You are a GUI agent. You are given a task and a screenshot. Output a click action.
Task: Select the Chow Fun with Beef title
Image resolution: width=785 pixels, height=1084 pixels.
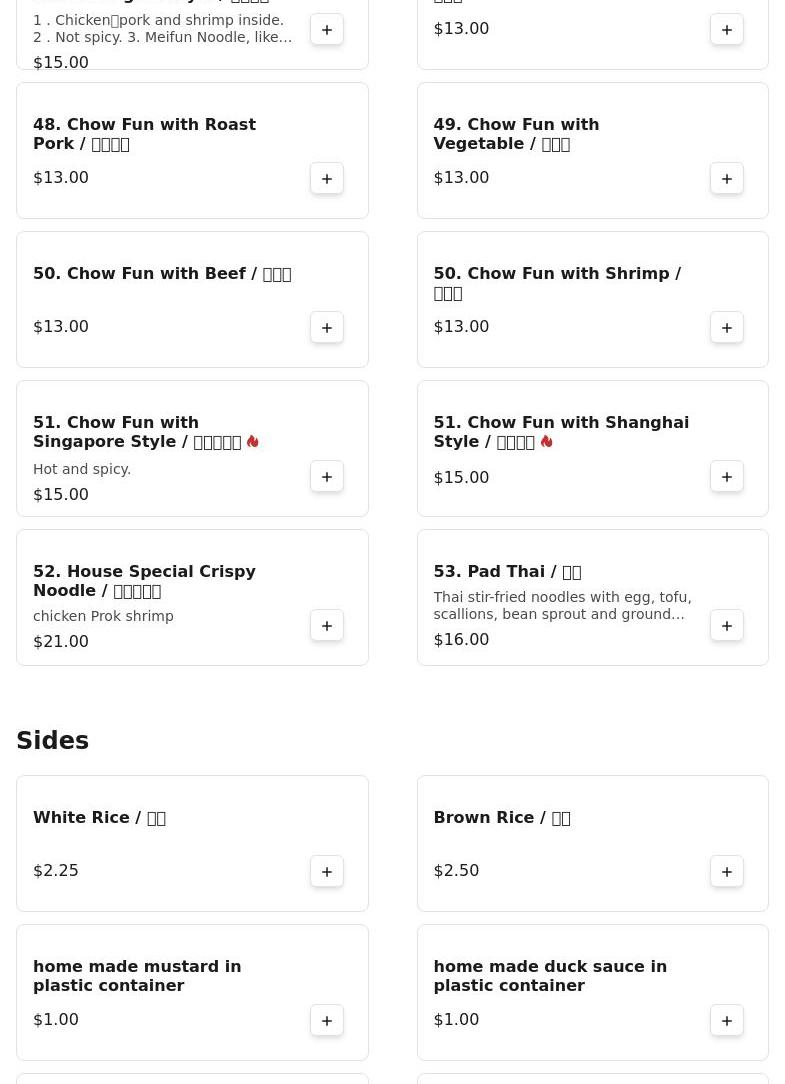click(x=161, y=274)
